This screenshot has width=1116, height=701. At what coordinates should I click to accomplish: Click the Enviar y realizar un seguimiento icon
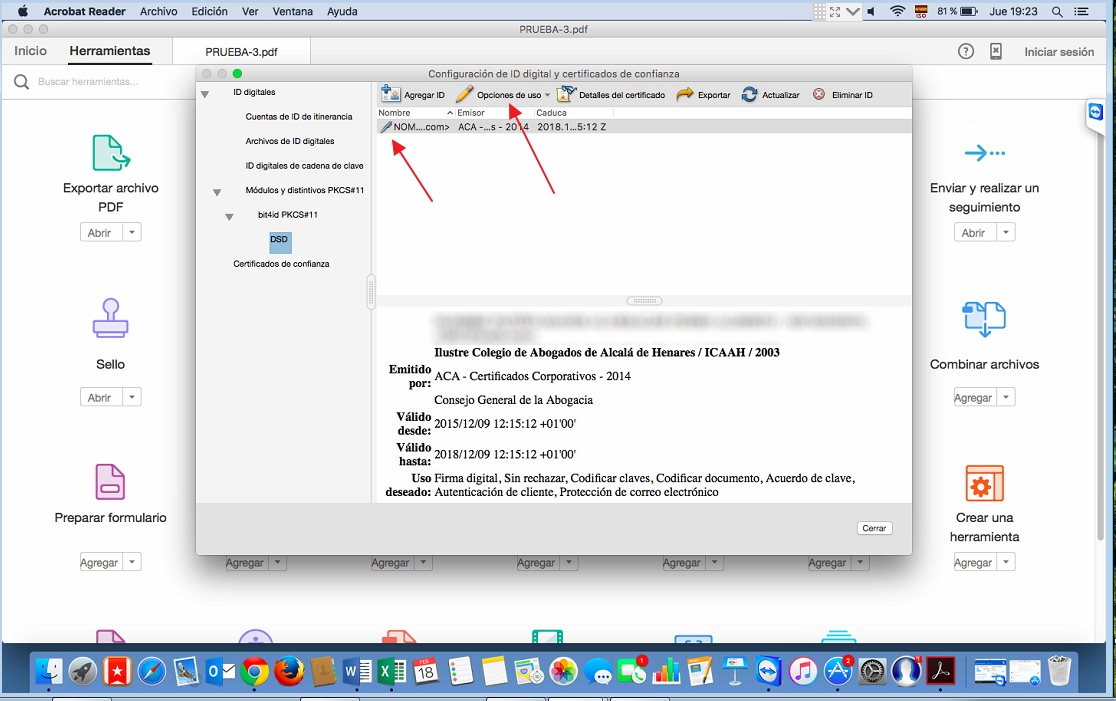(985, 152)
